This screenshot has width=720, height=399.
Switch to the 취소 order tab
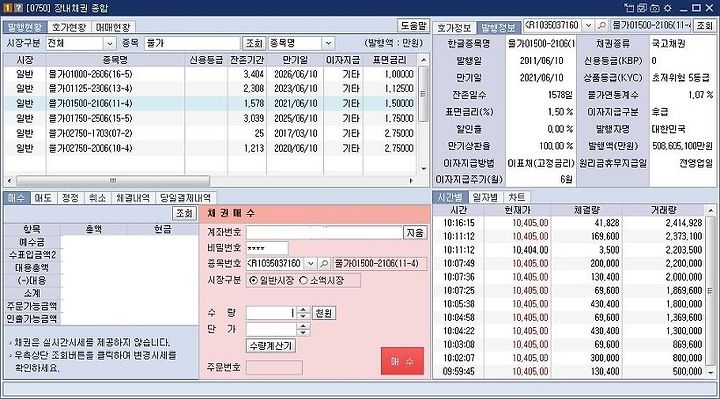pyautogui.click(x=97, y=198)
